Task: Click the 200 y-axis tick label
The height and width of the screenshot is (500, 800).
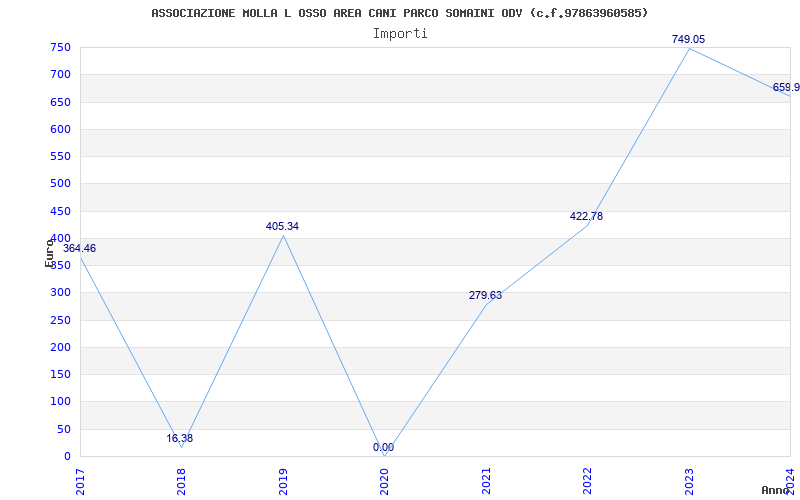Action: [x=60, y=347]
